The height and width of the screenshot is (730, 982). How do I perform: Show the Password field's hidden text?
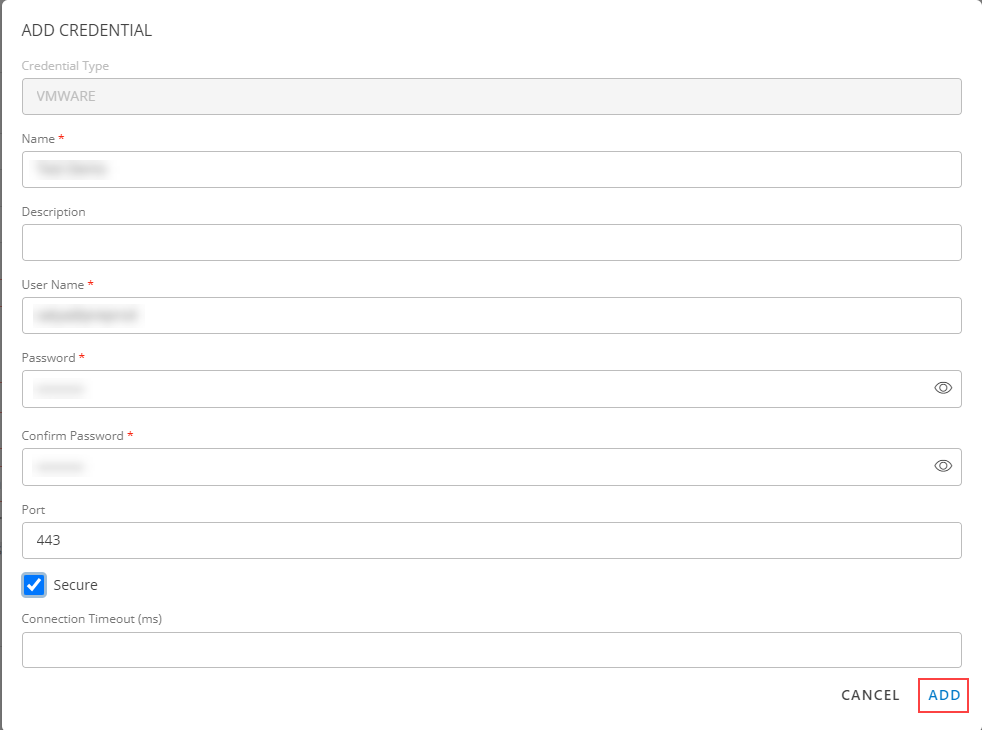coord(942,388)
